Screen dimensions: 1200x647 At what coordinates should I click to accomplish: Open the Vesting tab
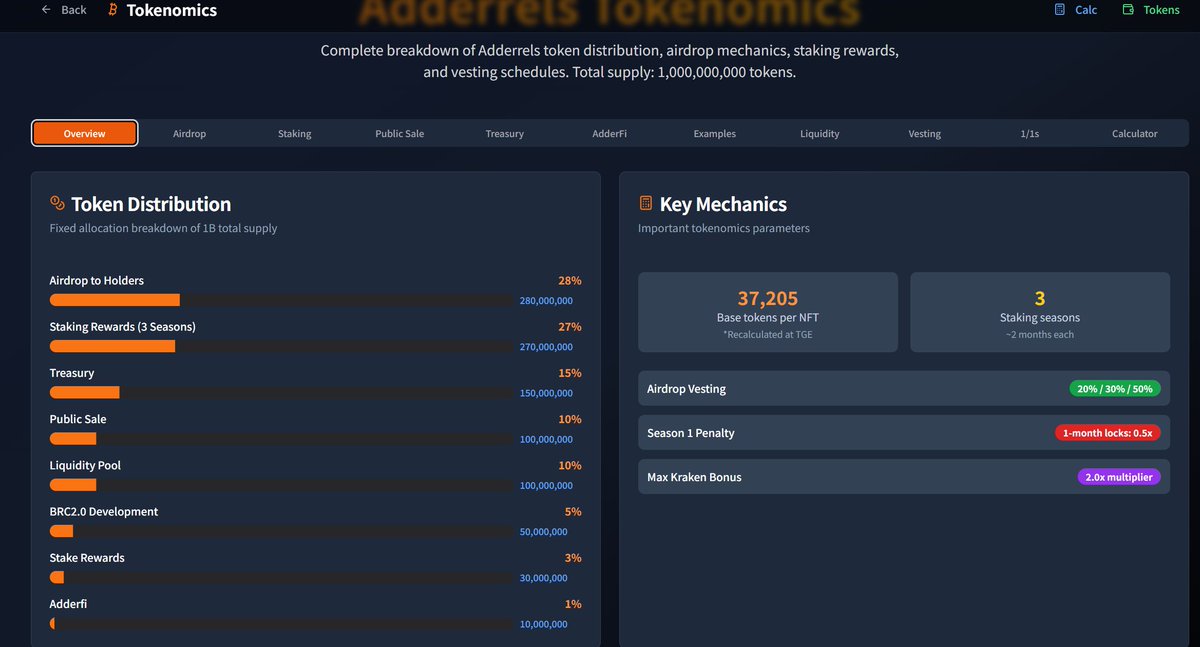click(x=925, y=133)
